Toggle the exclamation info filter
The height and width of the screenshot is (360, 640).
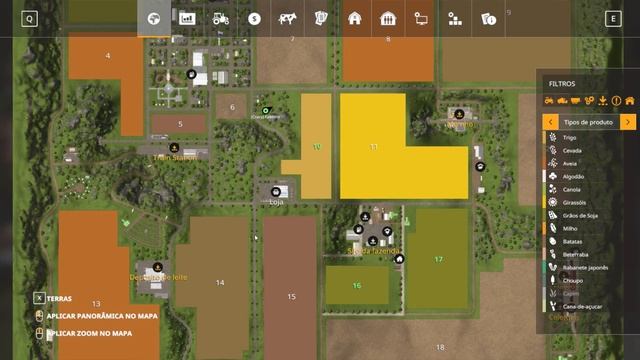[616, 100]
